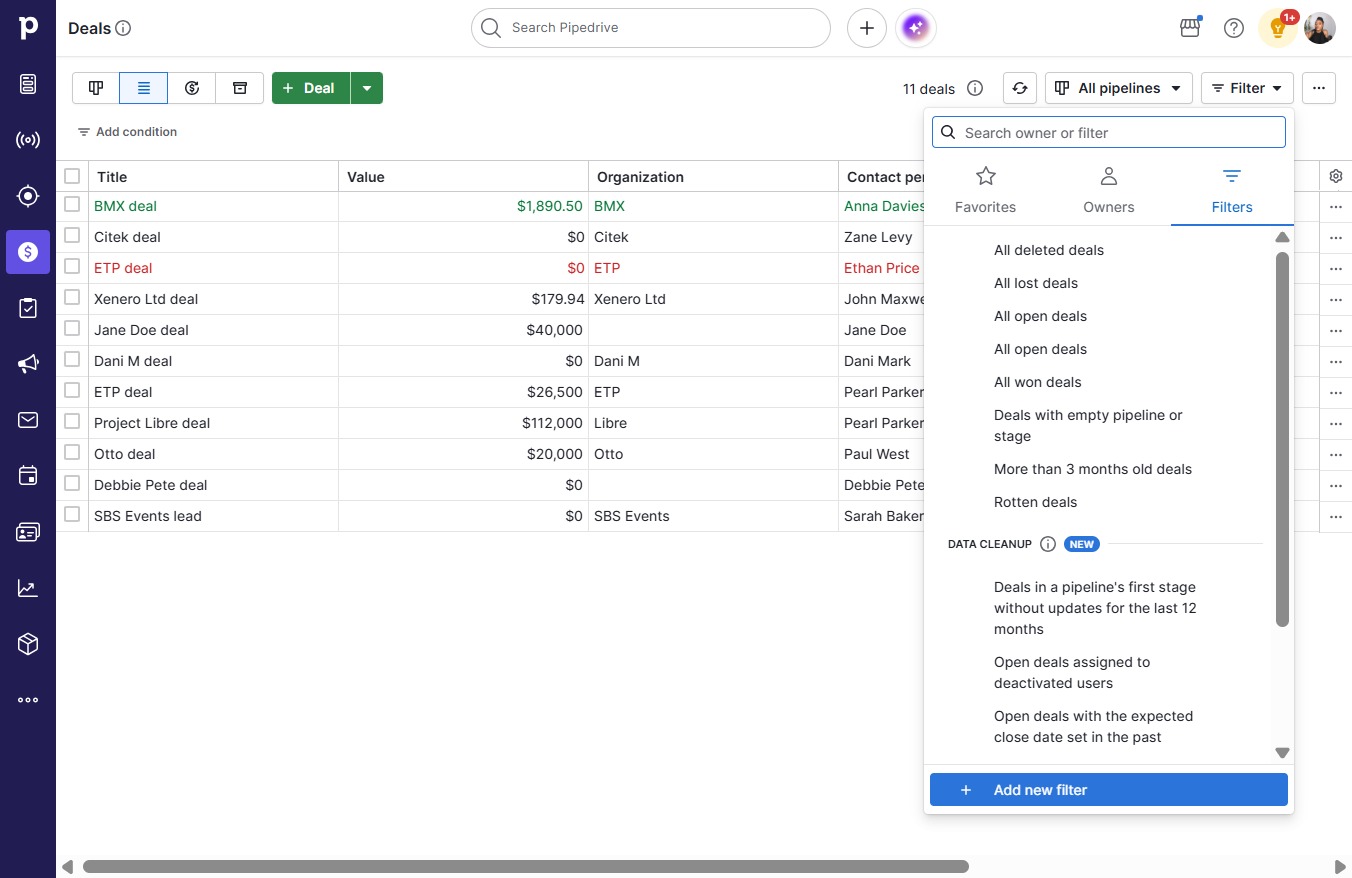The image size is (1352, 878).
Task: Switch to the Owners tab
Action: click(x=1109, y=190)
